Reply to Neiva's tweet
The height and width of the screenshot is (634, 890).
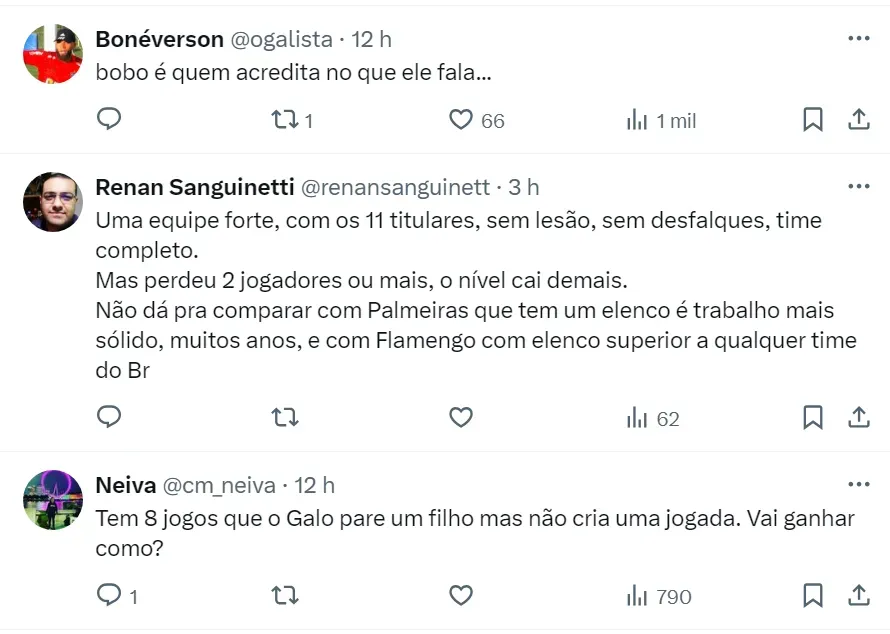(109, 595)
